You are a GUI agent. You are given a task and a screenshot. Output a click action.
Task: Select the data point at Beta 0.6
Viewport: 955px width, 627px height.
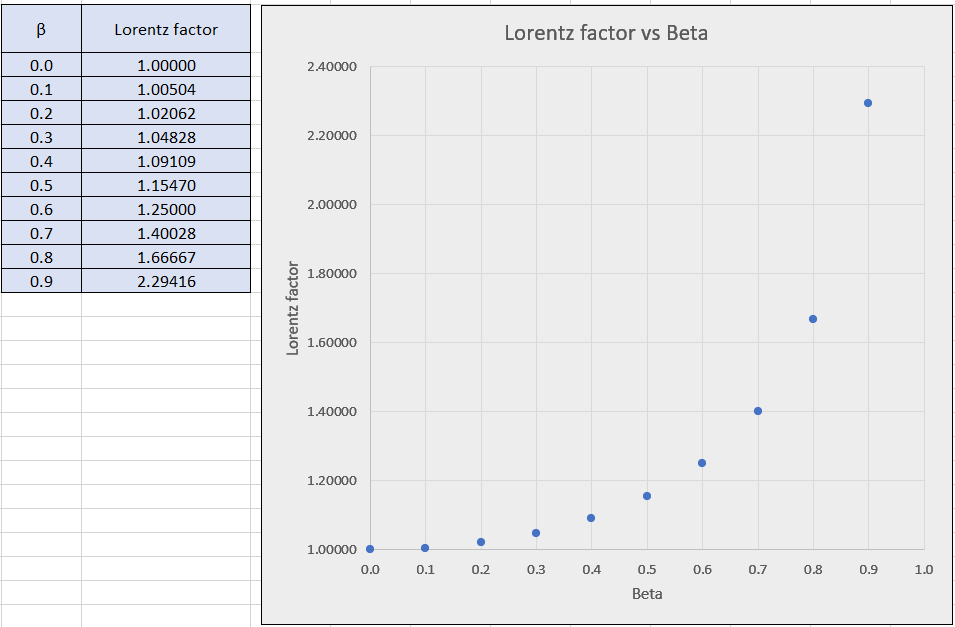pos(702,463)
